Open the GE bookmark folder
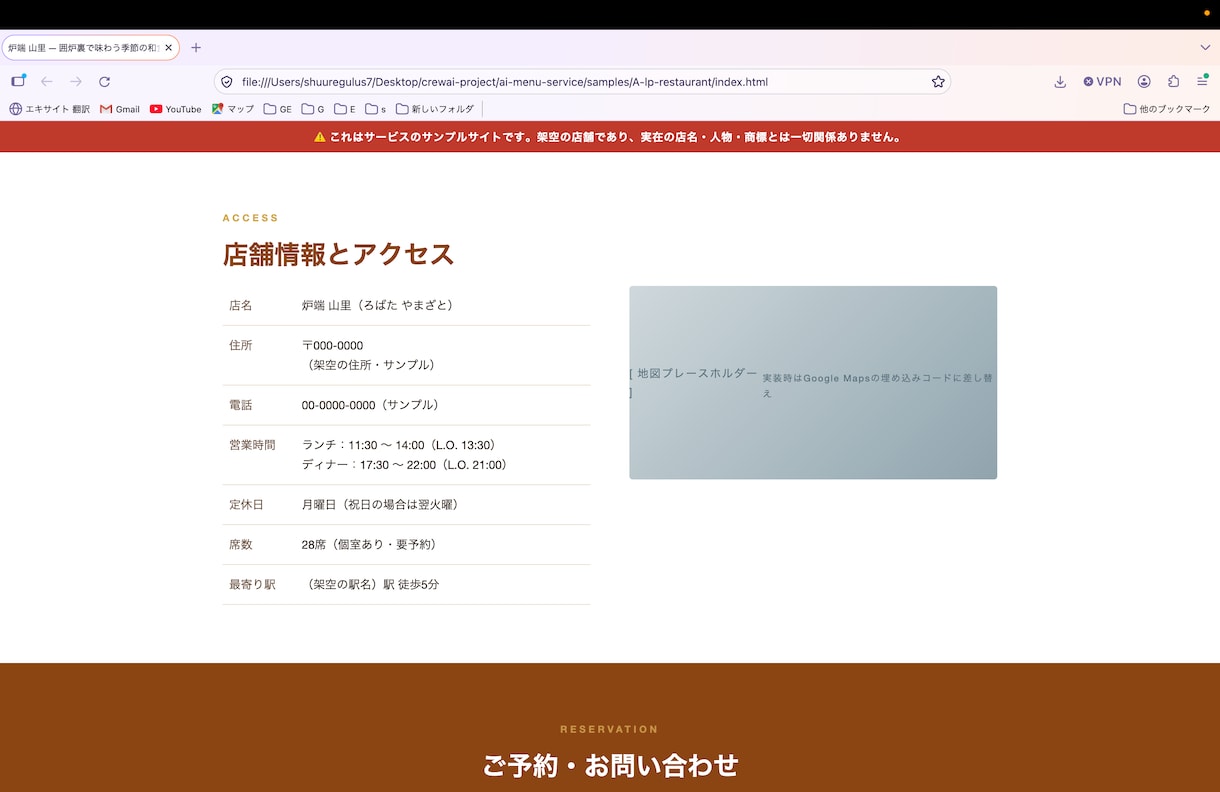Screen dimensions: 1220x792 (x=277, y=109)
